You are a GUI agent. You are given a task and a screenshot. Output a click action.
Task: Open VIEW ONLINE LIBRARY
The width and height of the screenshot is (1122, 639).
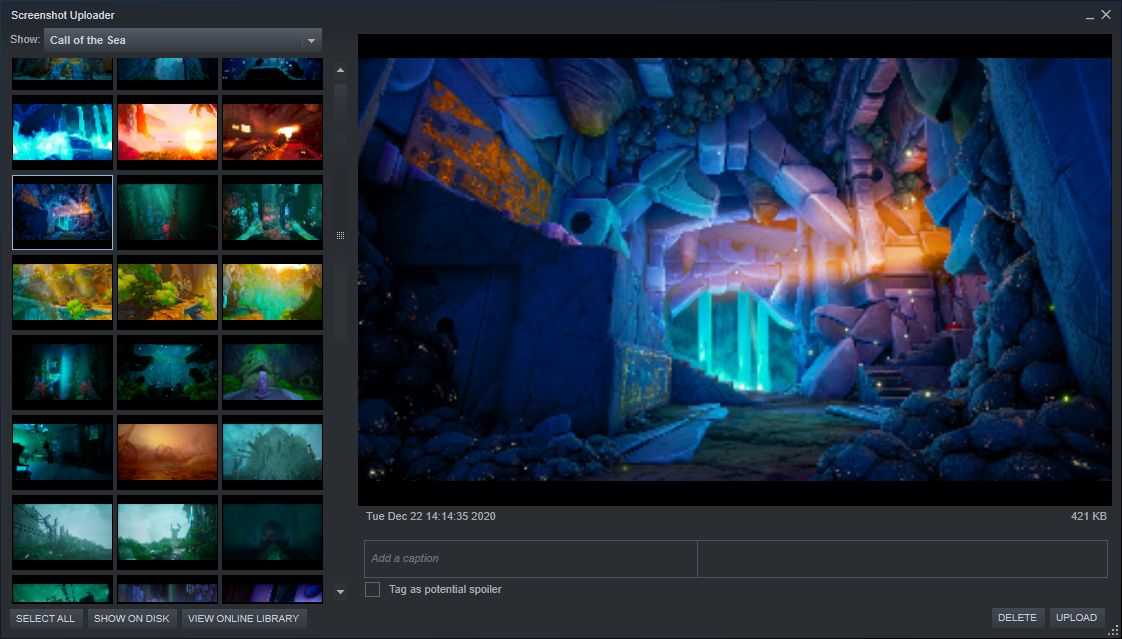tap(243, 618)
